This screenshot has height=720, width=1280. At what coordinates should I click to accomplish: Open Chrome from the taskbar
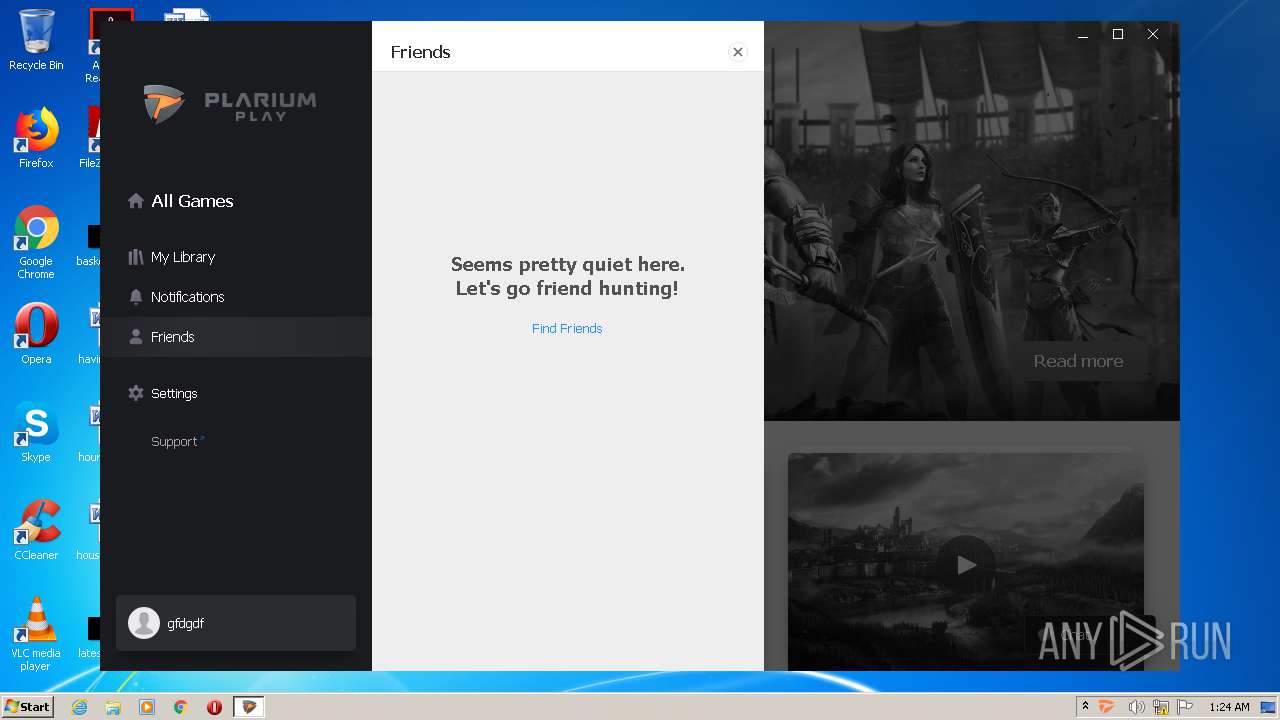click(181, 707)
